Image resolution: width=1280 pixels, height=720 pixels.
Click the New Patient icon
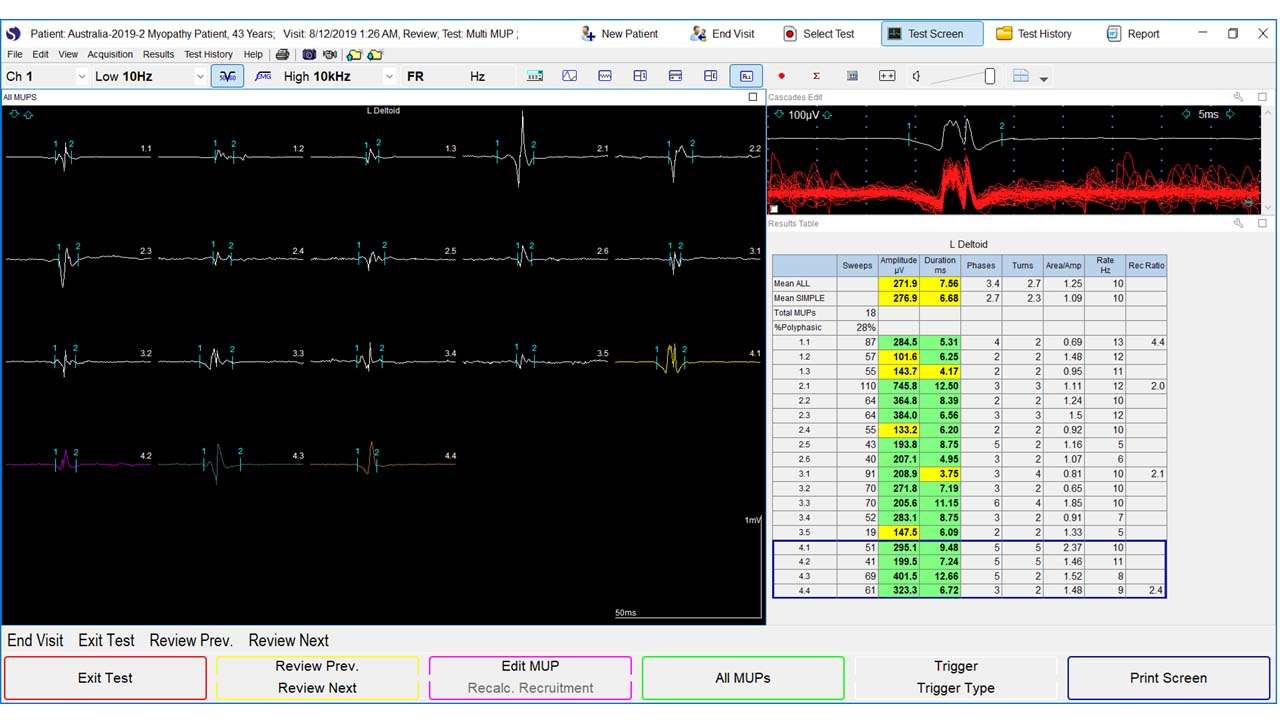(589, 34)
